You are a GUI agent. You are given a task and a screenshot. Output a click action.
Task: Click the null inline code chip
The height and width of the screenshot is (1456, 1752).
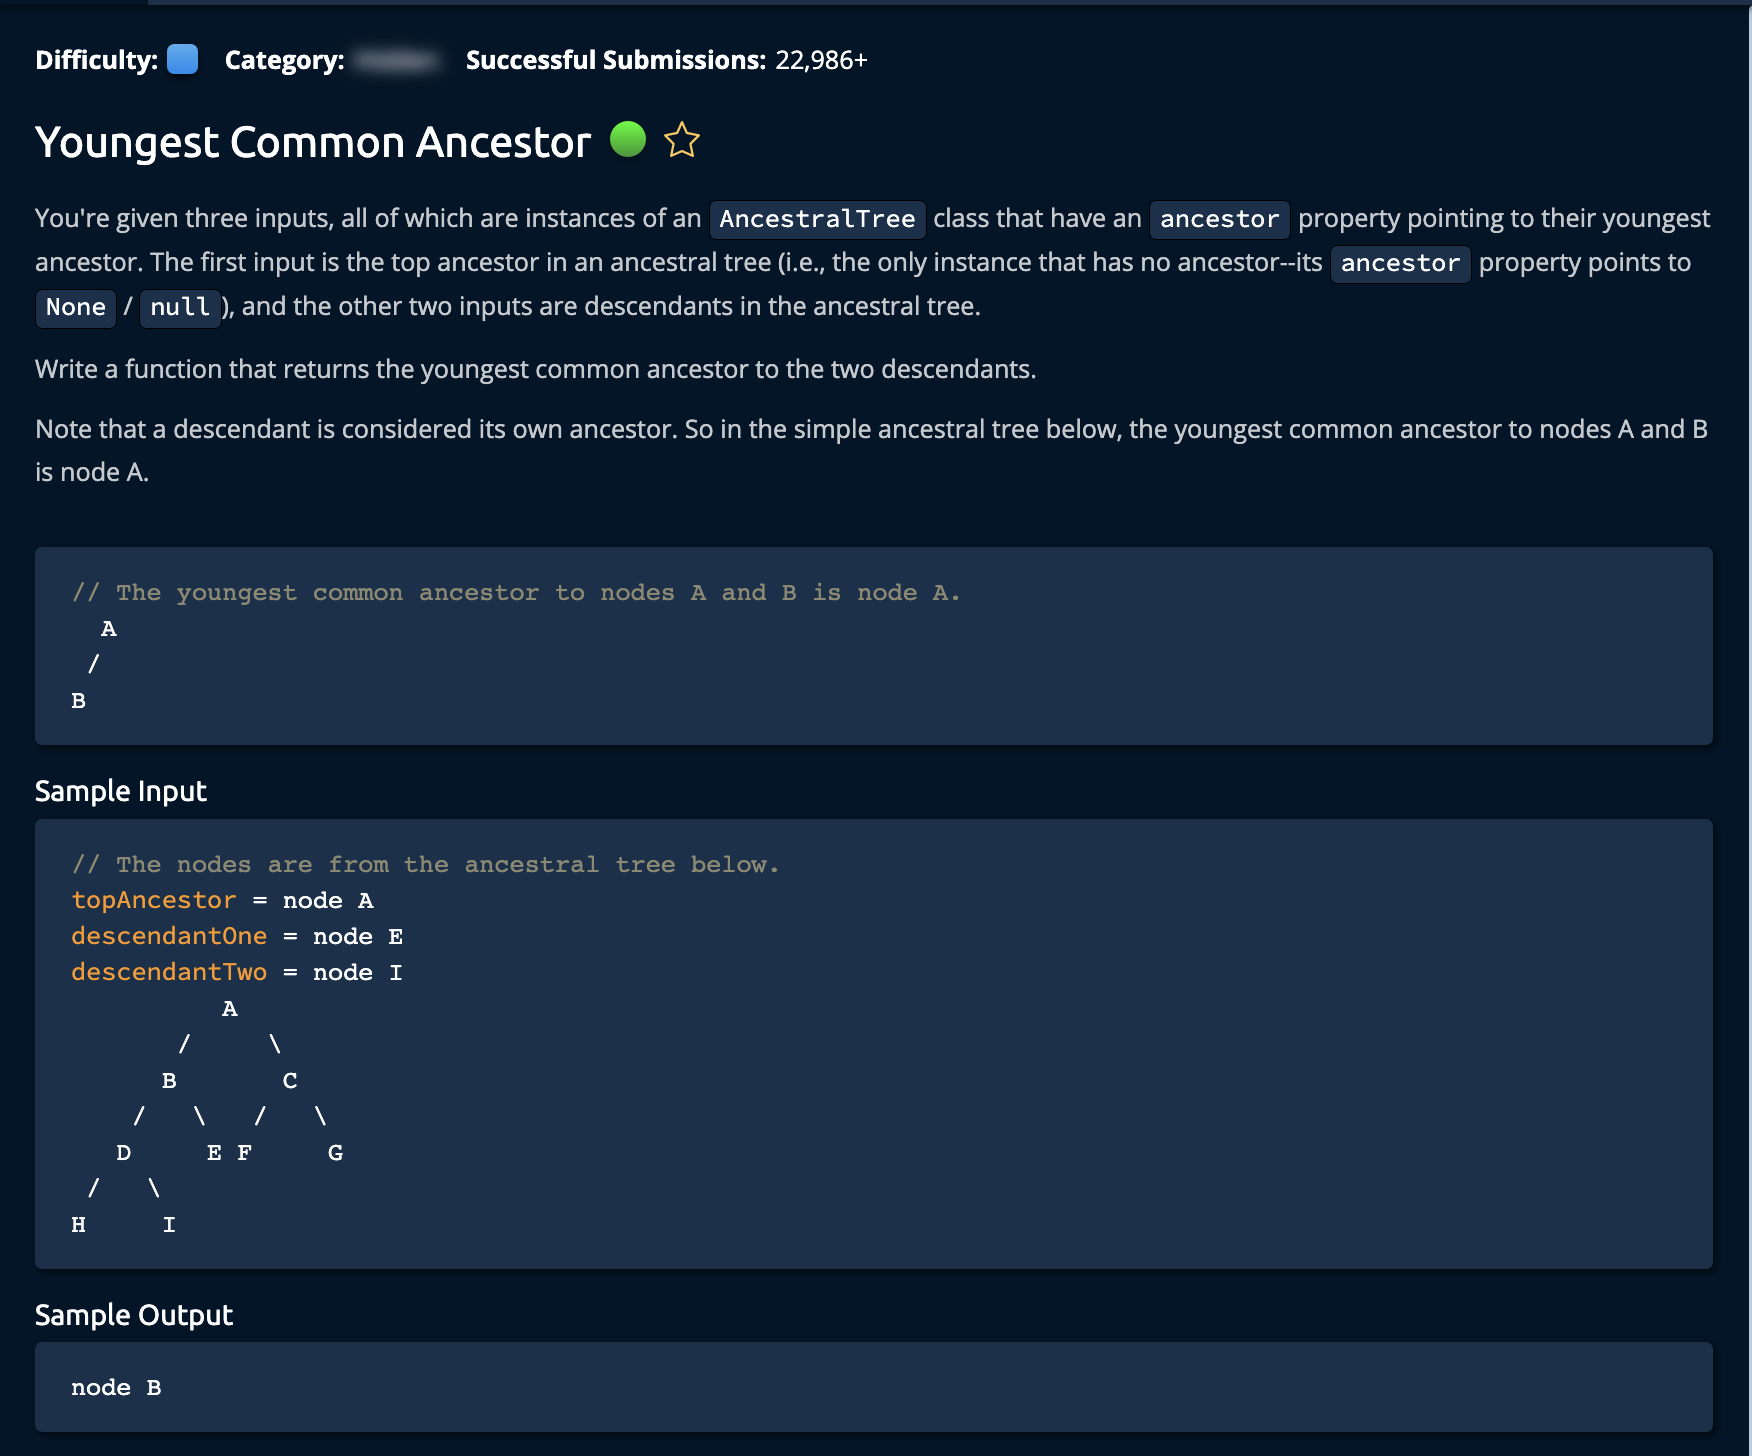pos(180,307)
